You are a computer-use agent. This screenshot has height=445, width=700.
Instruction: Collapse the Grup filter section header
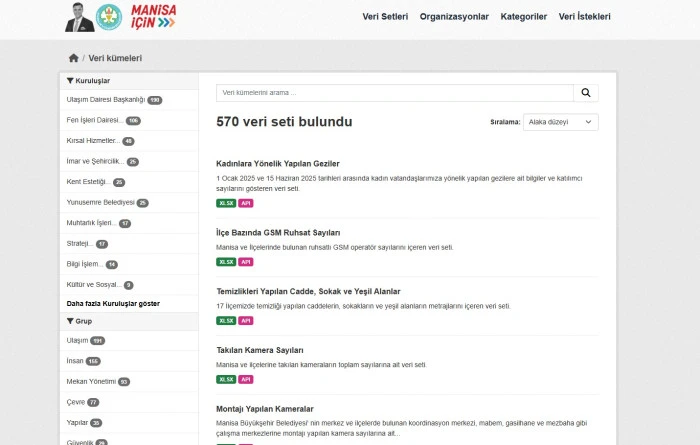[84, 321]
